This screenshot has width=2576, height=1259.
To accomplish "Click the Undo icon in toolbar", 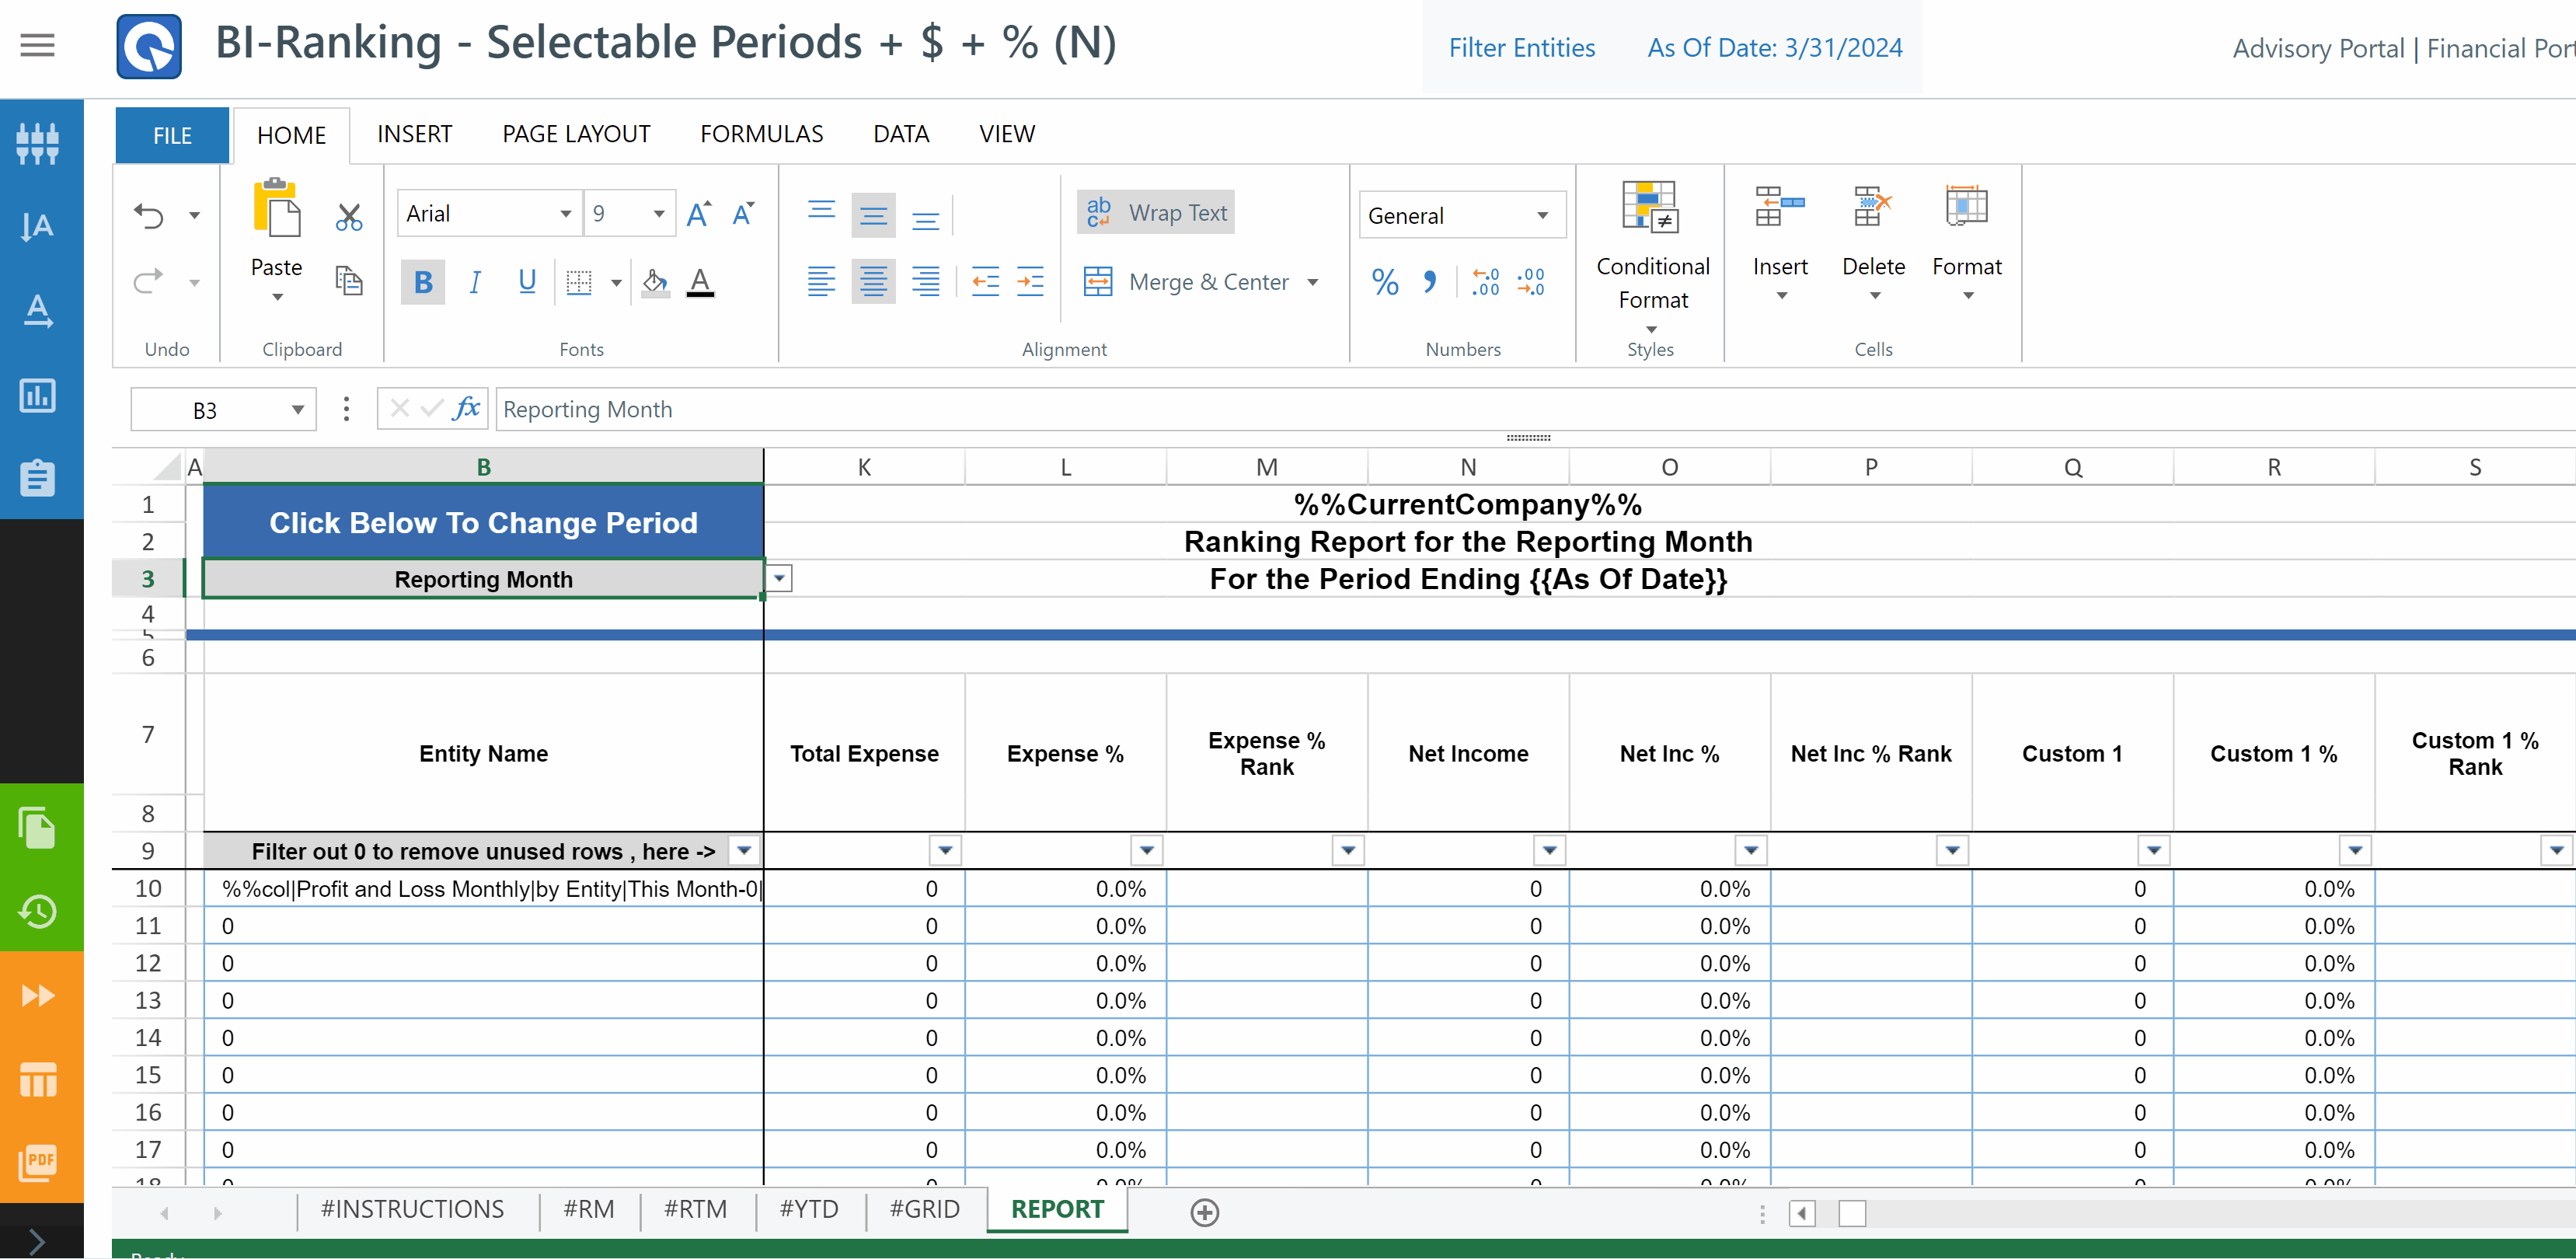I will click(149, 214).
